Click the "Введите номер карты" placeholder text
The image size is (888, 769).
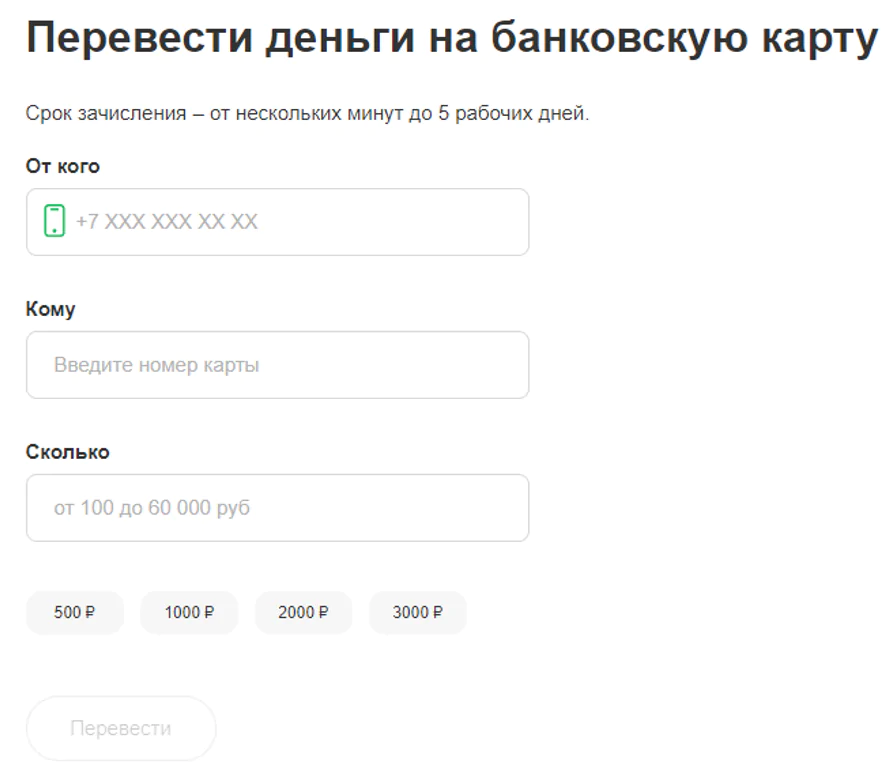tap(156, 365)
